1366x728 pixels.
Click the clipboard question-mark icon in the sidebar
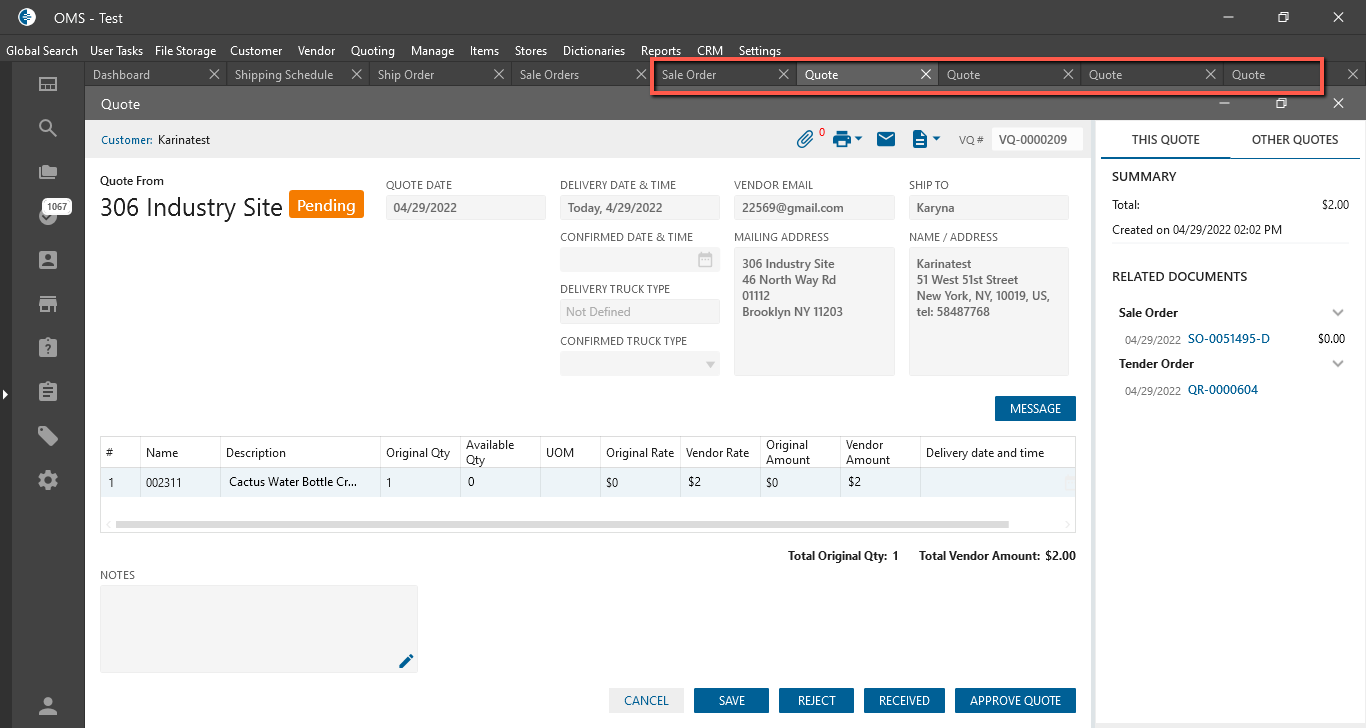(x=48, y=347)
